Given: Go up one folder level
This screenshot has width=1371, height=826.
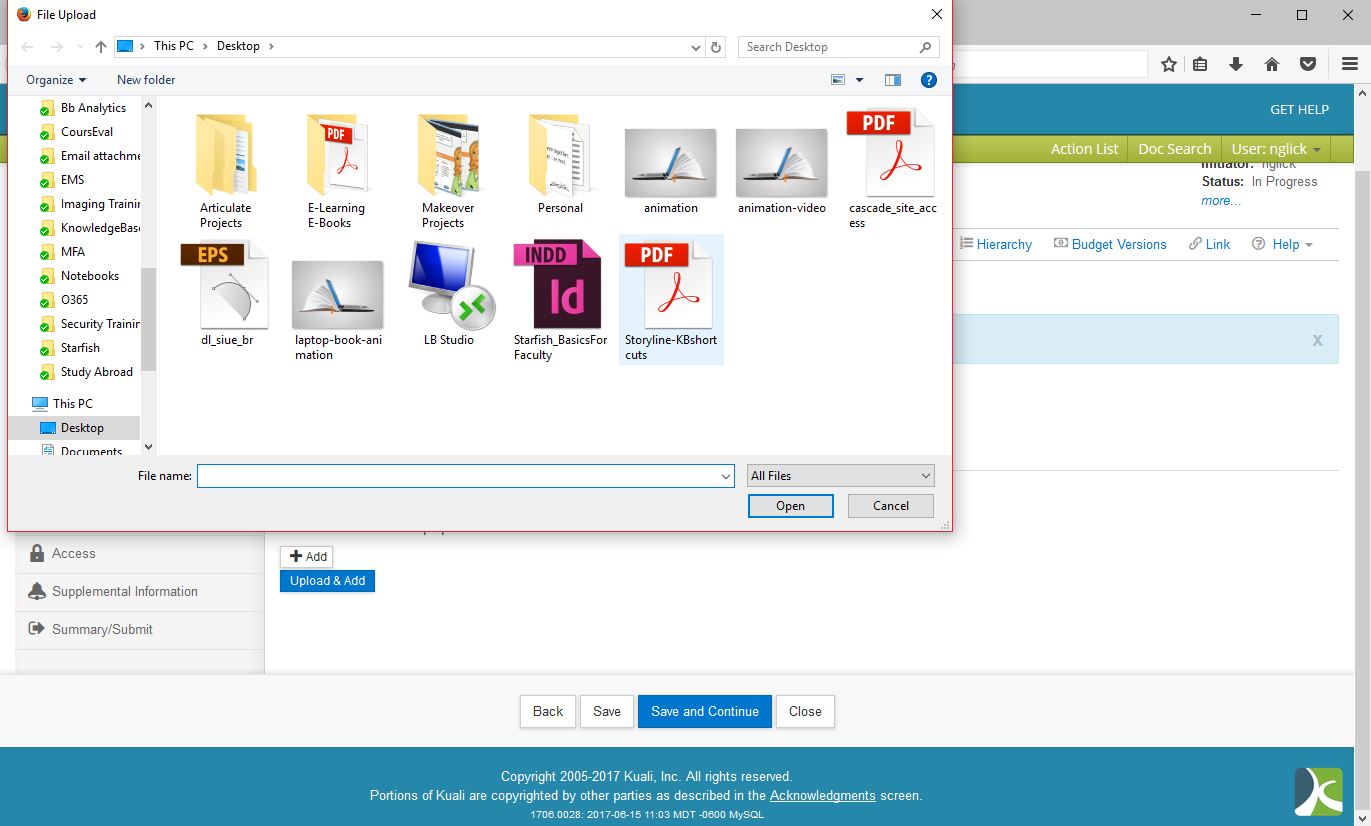Looking at the screenshot, I should [x=101, y=47].
